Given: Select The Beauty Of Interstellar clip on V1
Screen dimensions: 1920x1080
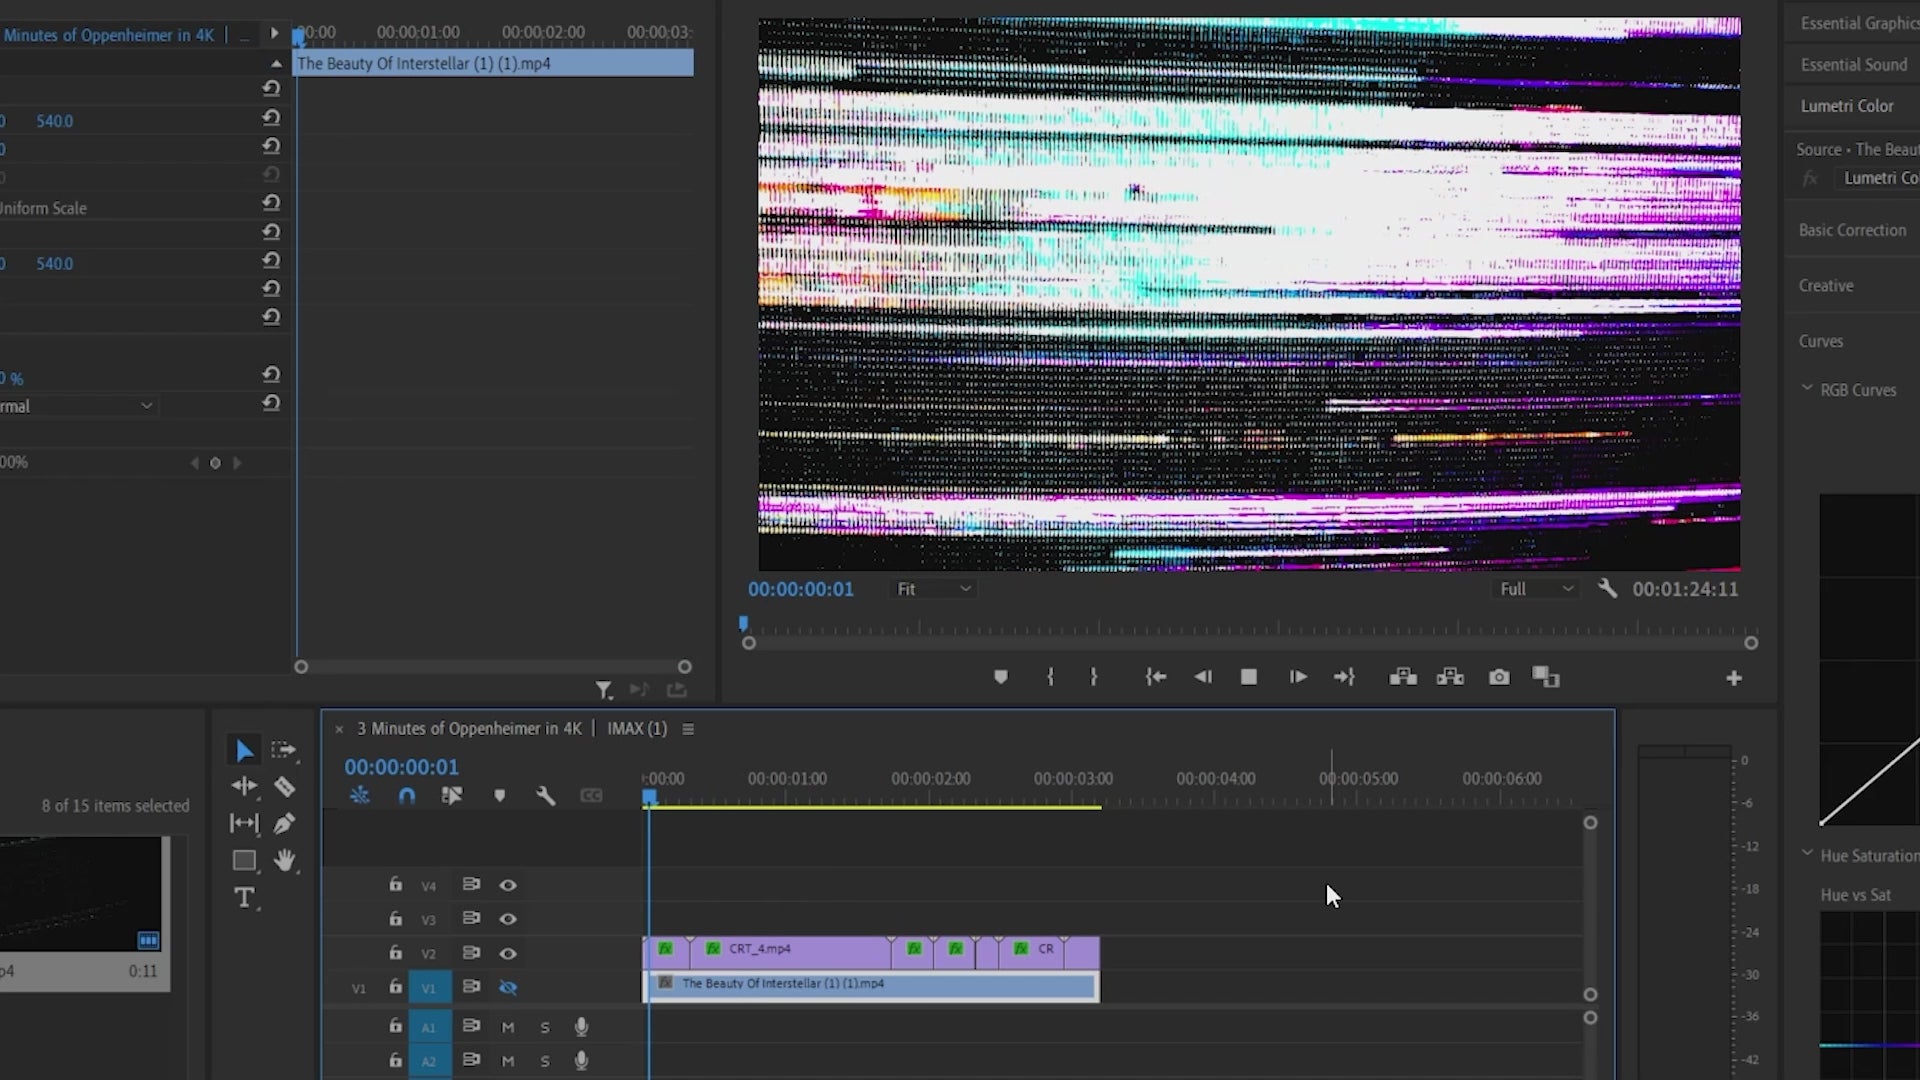Looking at the screenshot, I should click(871, 986).
